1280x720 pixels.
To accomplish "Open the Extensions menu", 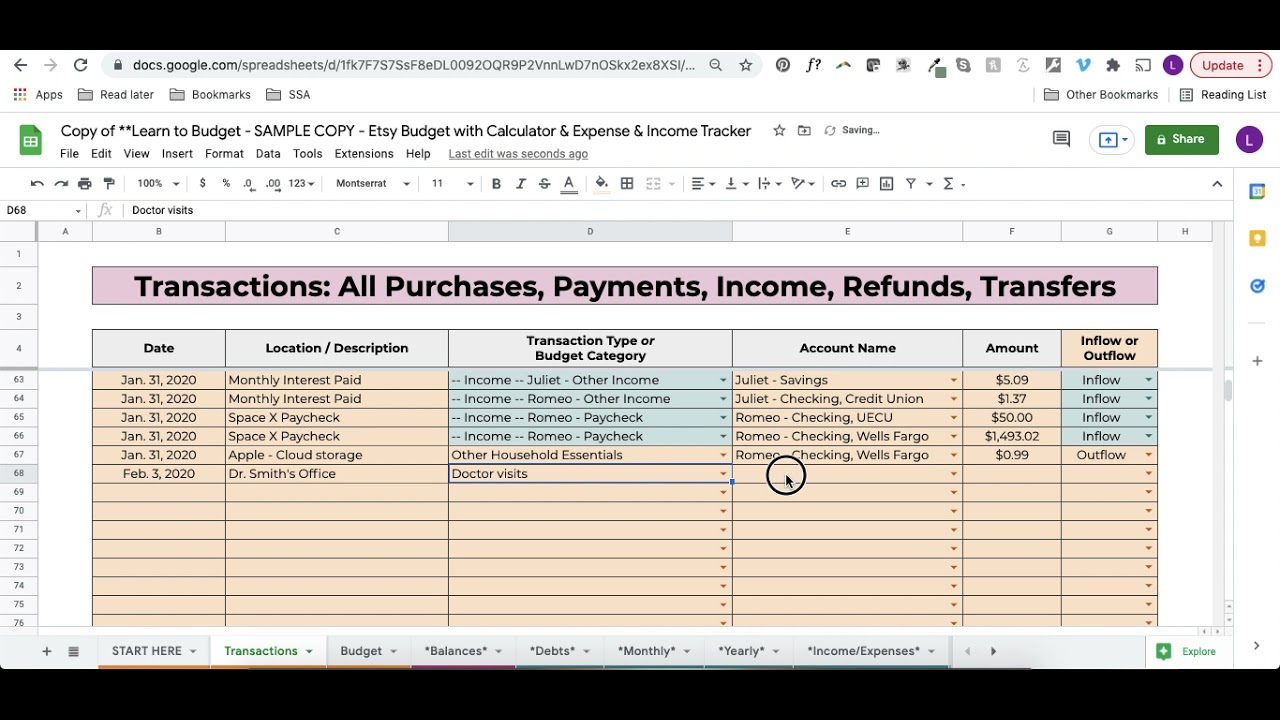I will pyautogui.click(x=364, y=154).
